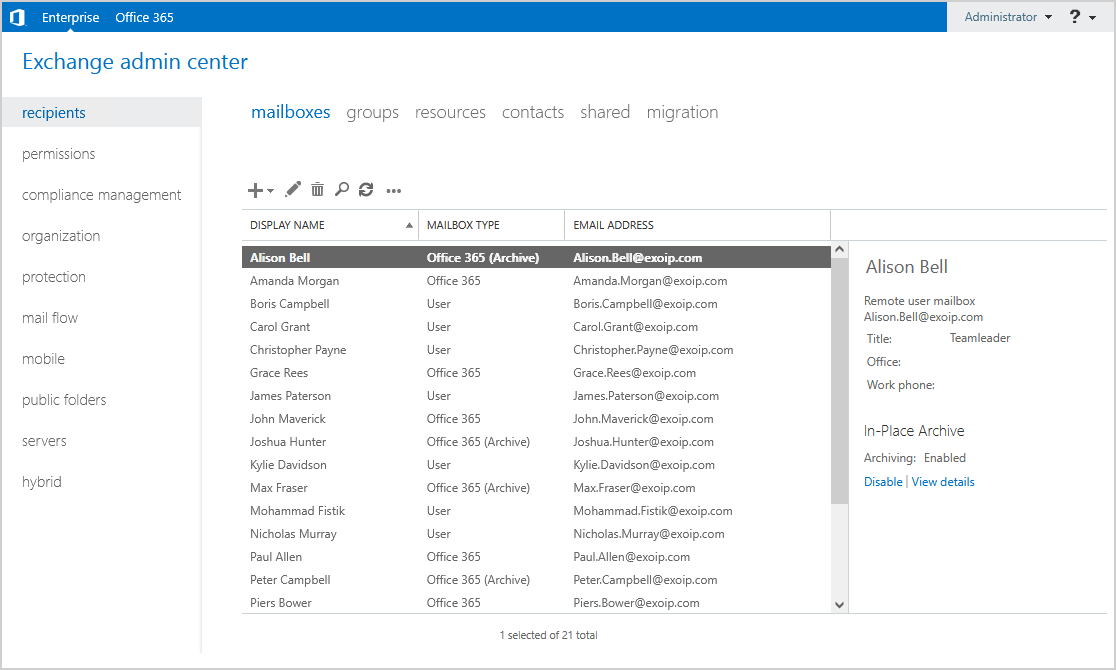Open the resources tab
The width and height of the screenshot is (1116, 670).
click(451, 112)
